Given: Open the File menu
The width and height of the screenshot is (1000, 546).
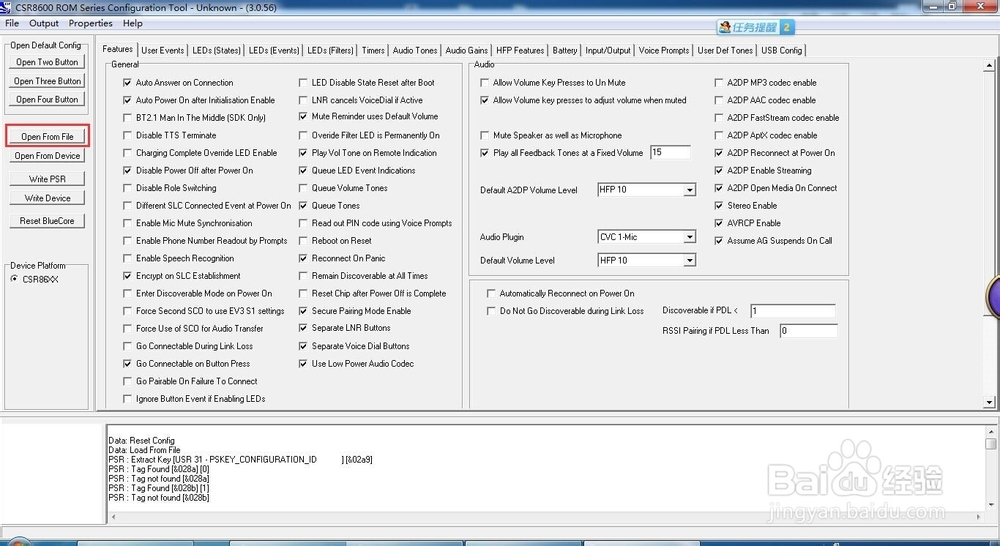Looking at the screenshot, I should pos(12,24).
